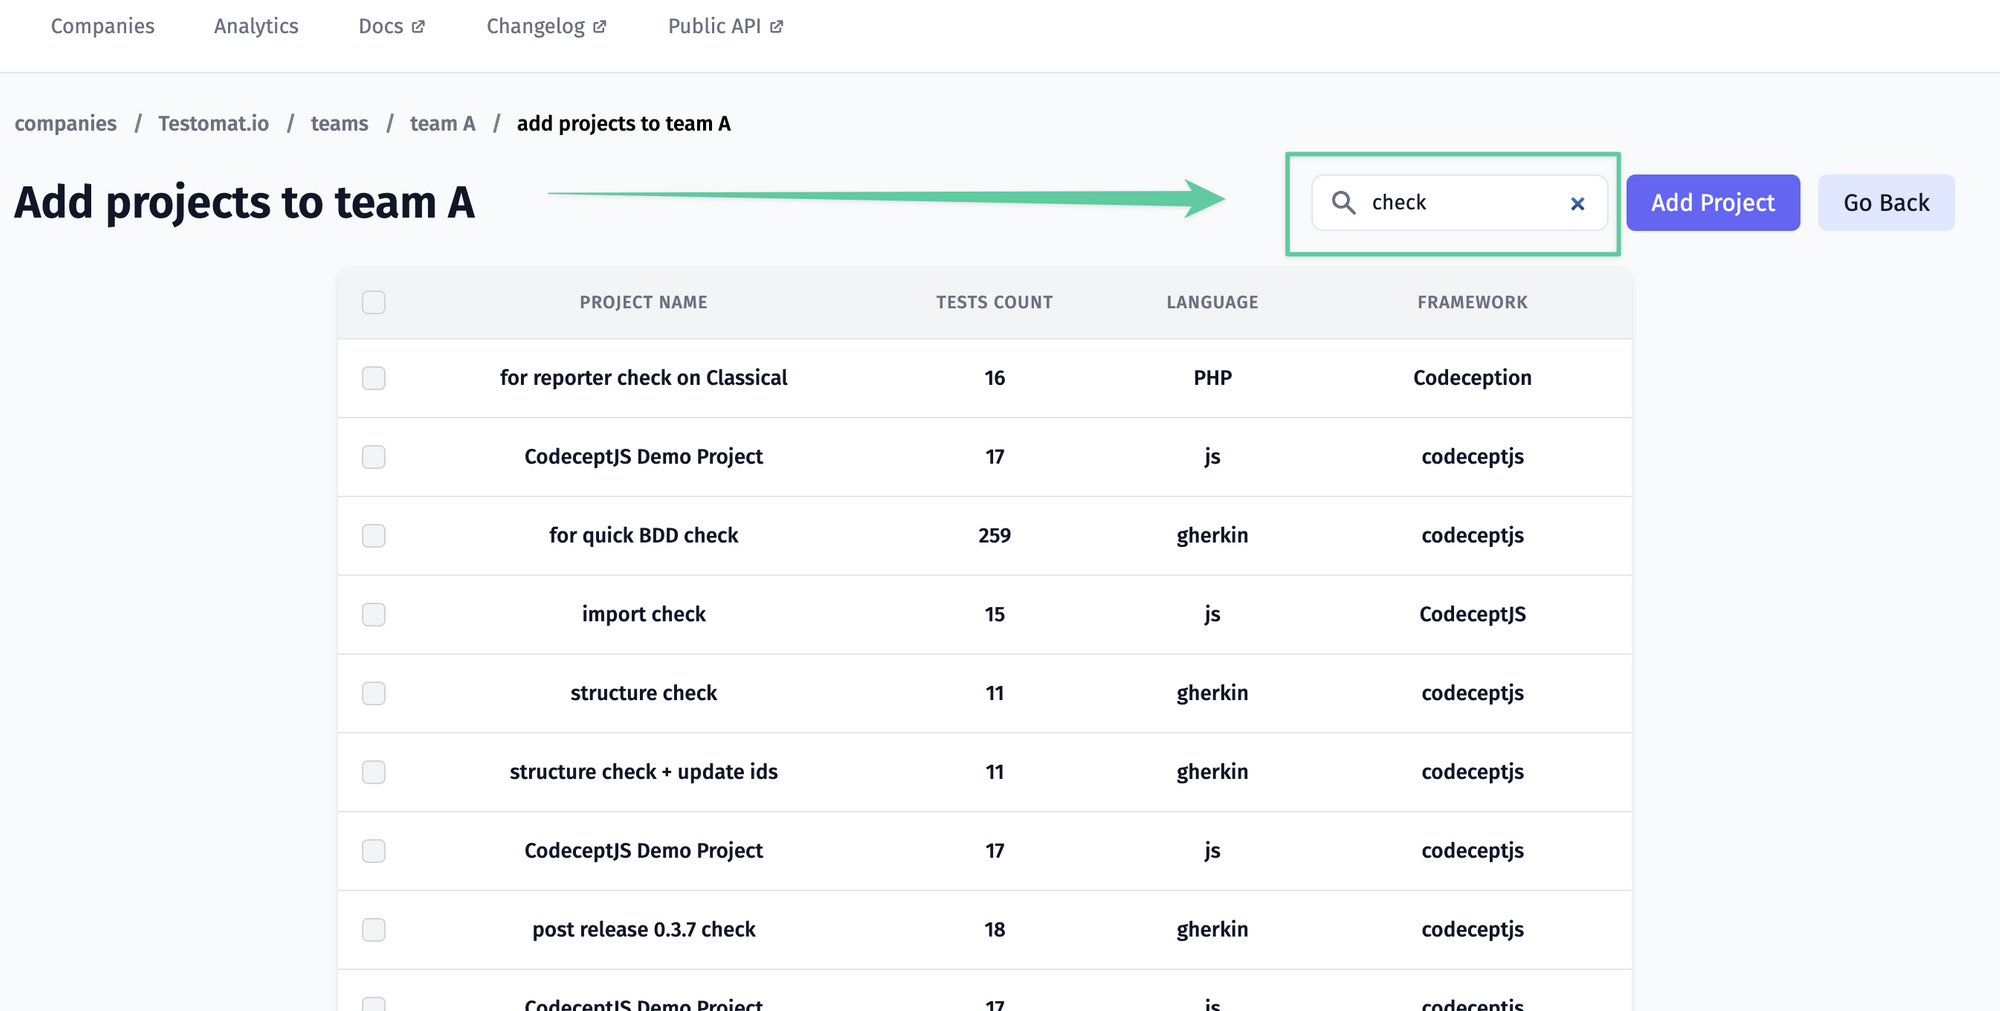Click the TESTS COUNT column header
This screenshot has width=2000, height=1011.
tap(994, 302)
